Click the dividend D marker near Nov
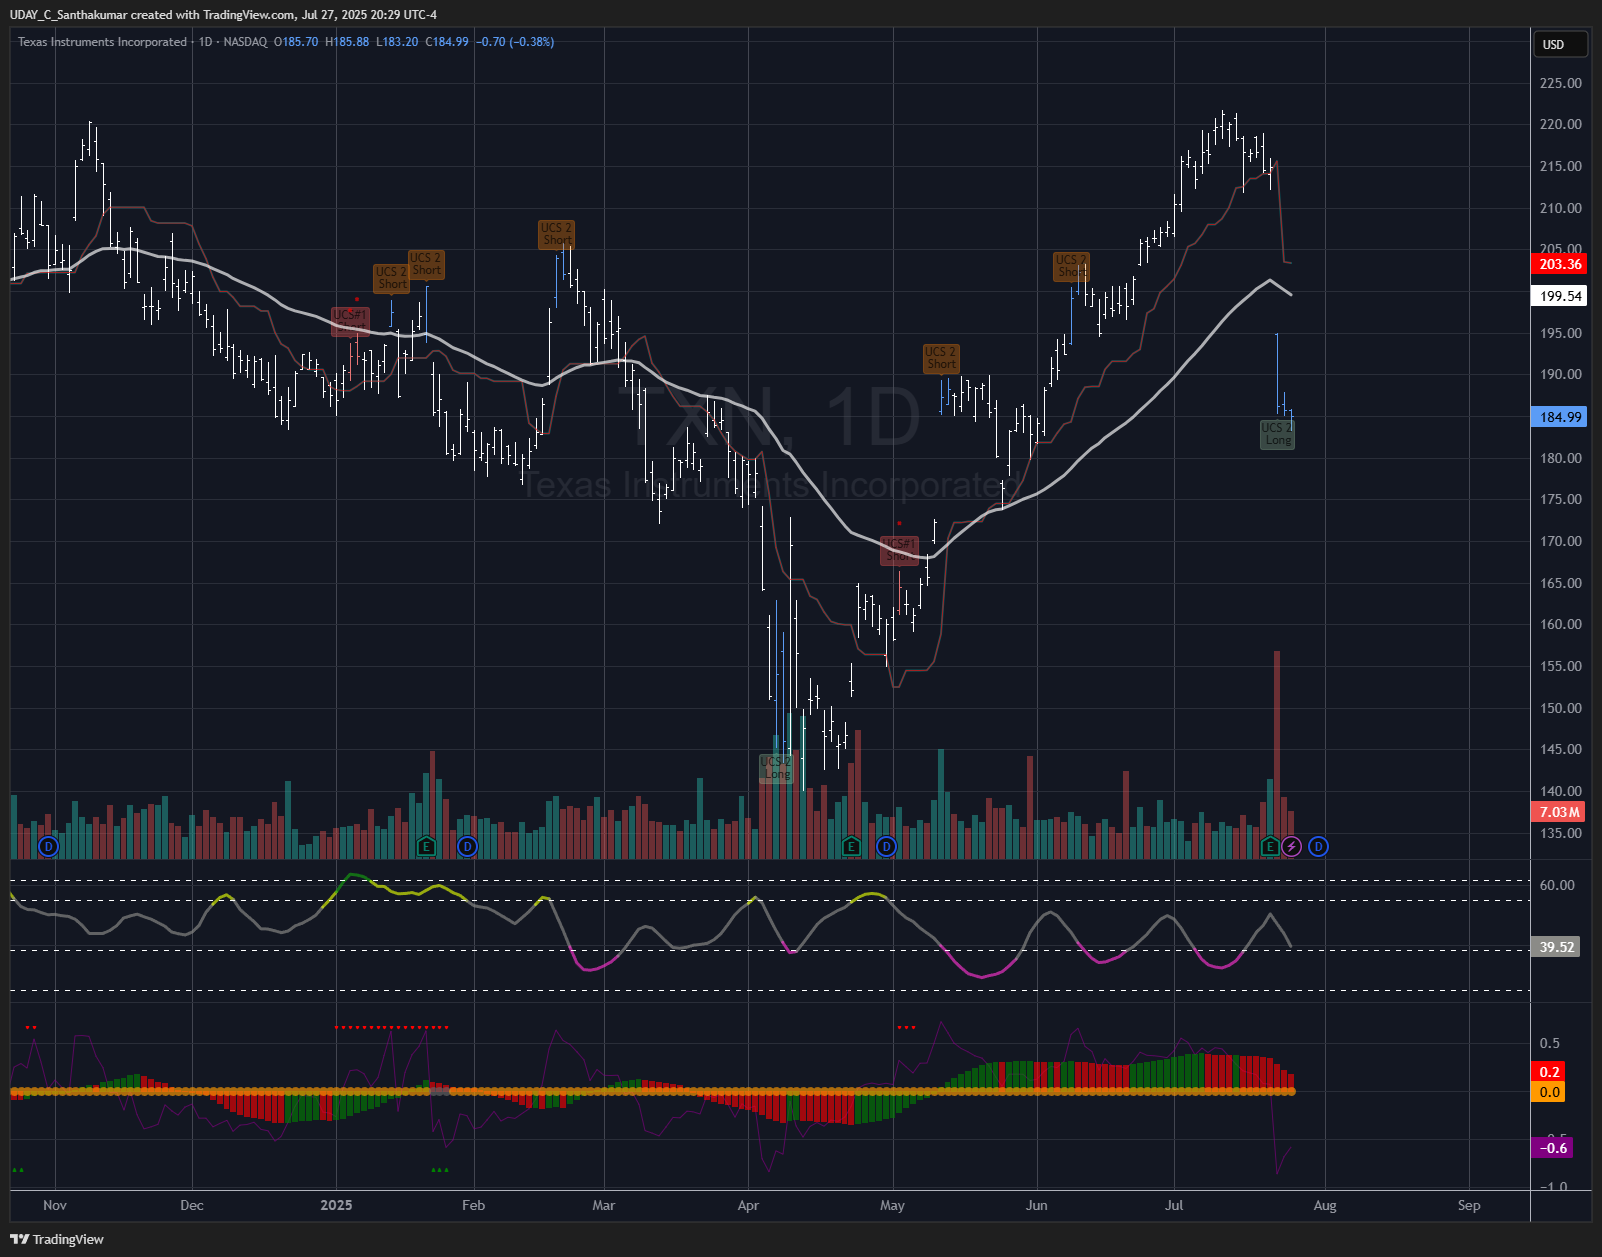 [48, 847]
